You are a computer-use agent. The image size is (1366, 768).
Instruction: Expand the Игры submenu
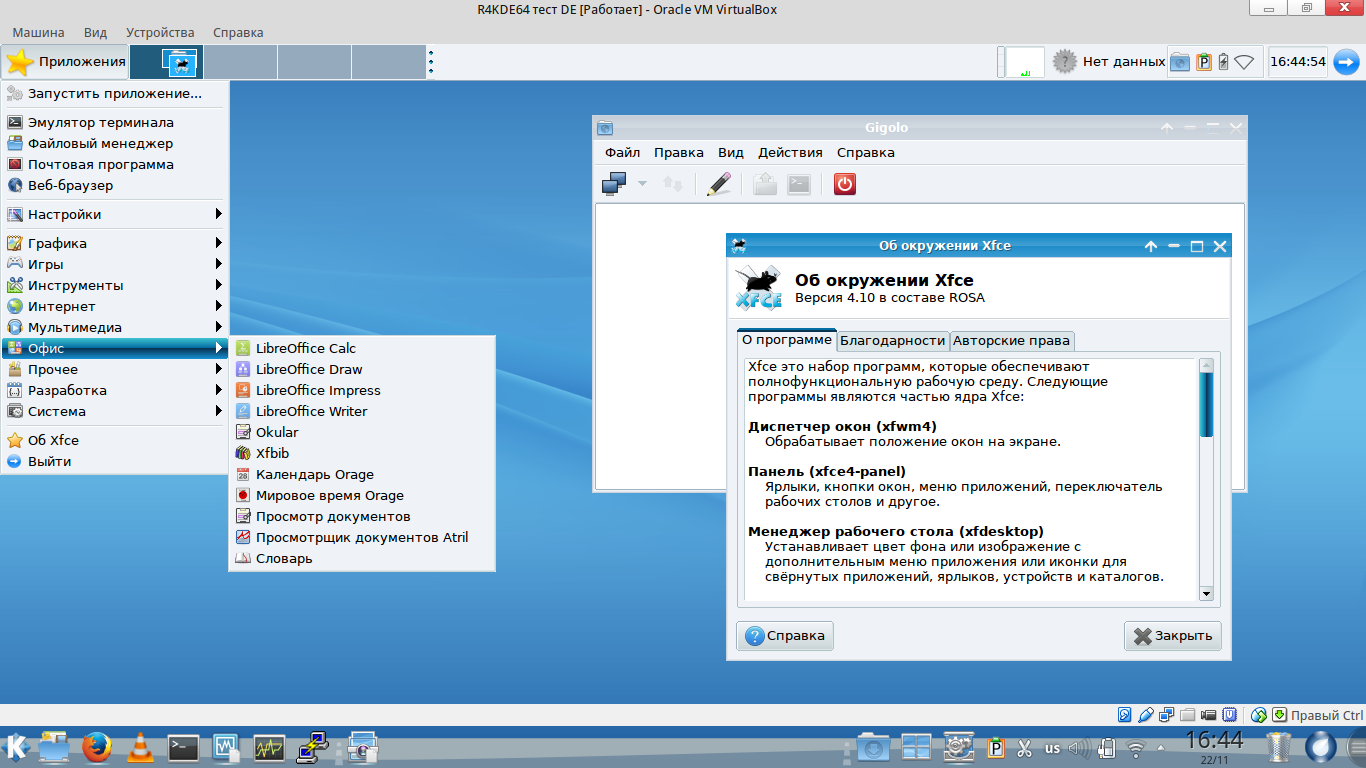tap(115, 264)
